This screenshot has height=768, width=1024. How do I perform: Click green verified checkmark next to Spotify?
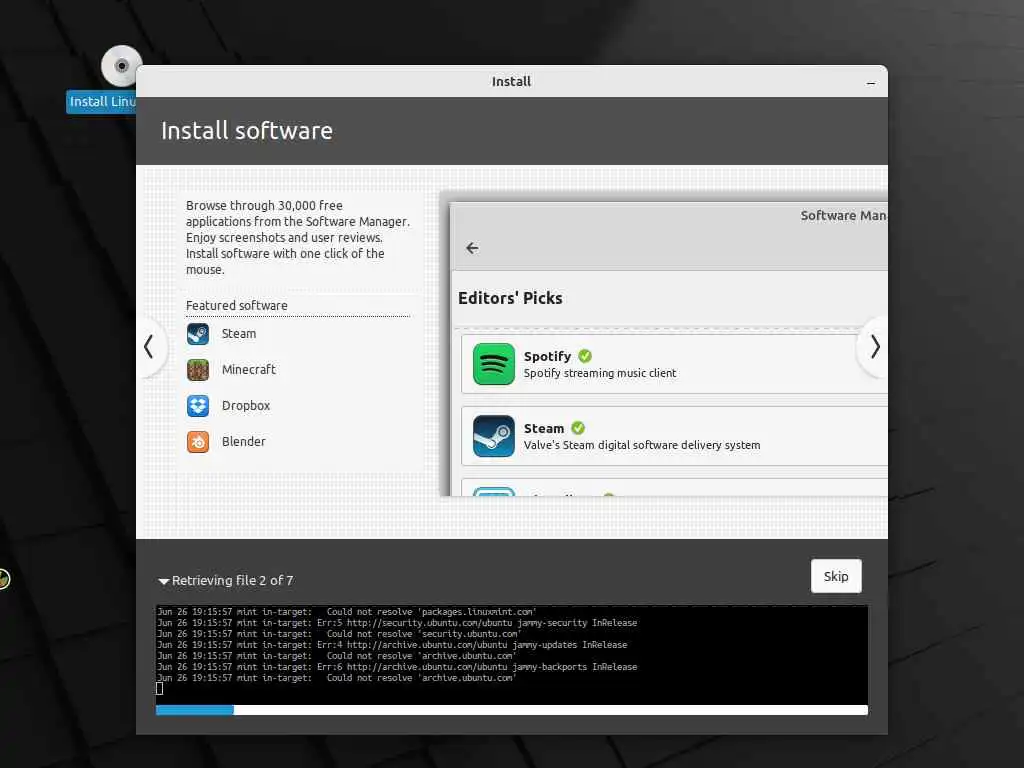[x=585, y=356]
